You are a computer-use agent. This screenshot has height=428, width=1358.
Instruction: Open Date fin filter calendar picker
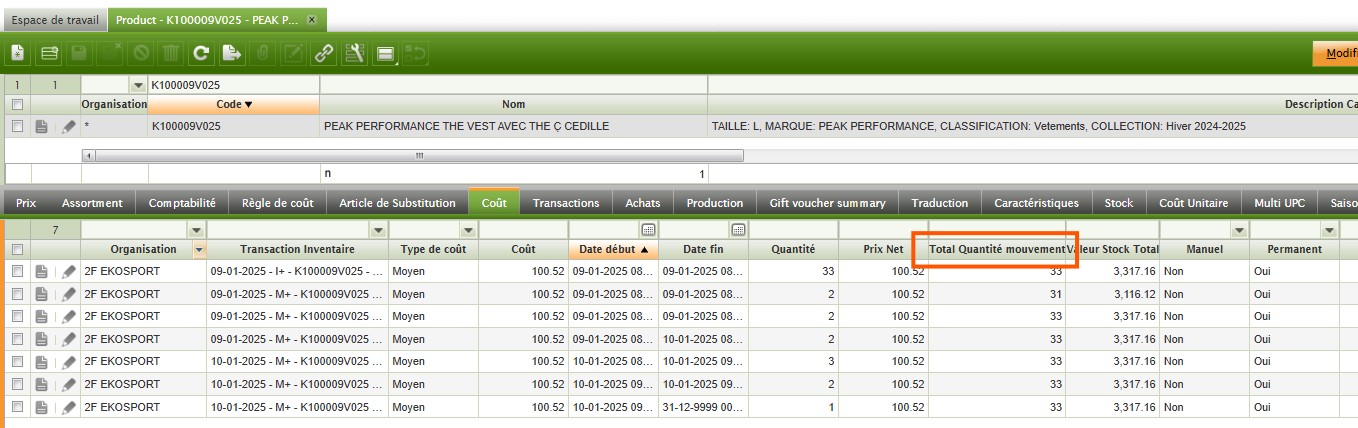pyautogui.click(x=738, y=230)
